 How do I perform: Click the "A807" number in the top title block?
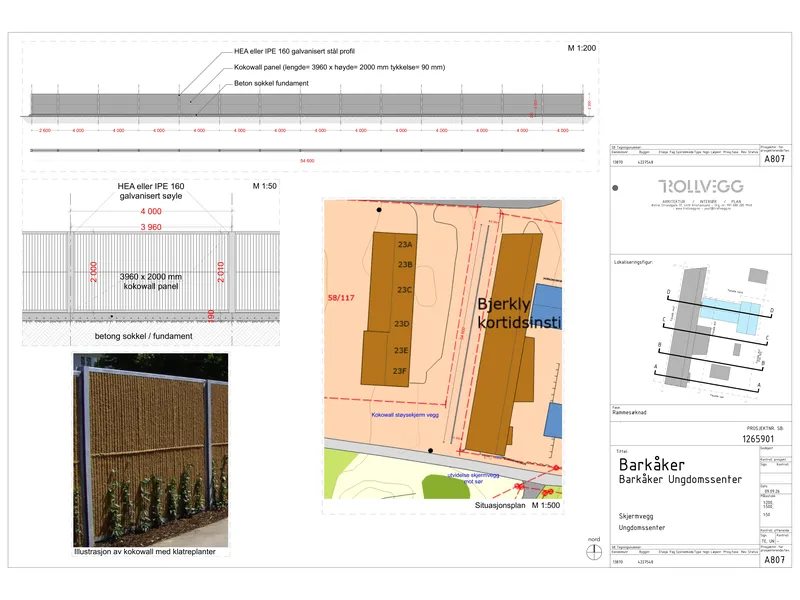click(774, 159)
